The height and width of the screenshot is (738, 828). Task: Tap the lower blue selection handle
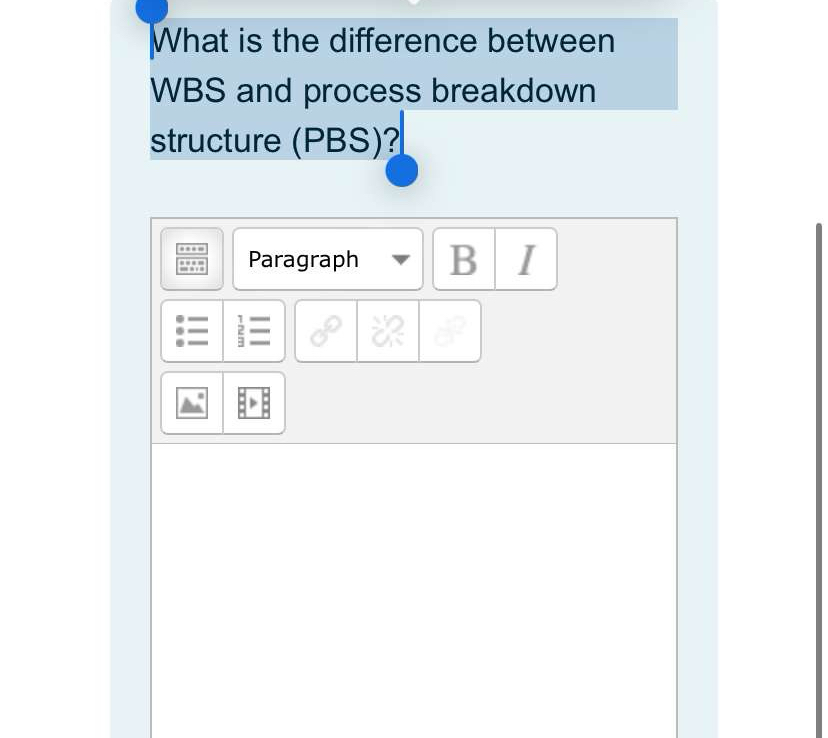click(401, 169)
